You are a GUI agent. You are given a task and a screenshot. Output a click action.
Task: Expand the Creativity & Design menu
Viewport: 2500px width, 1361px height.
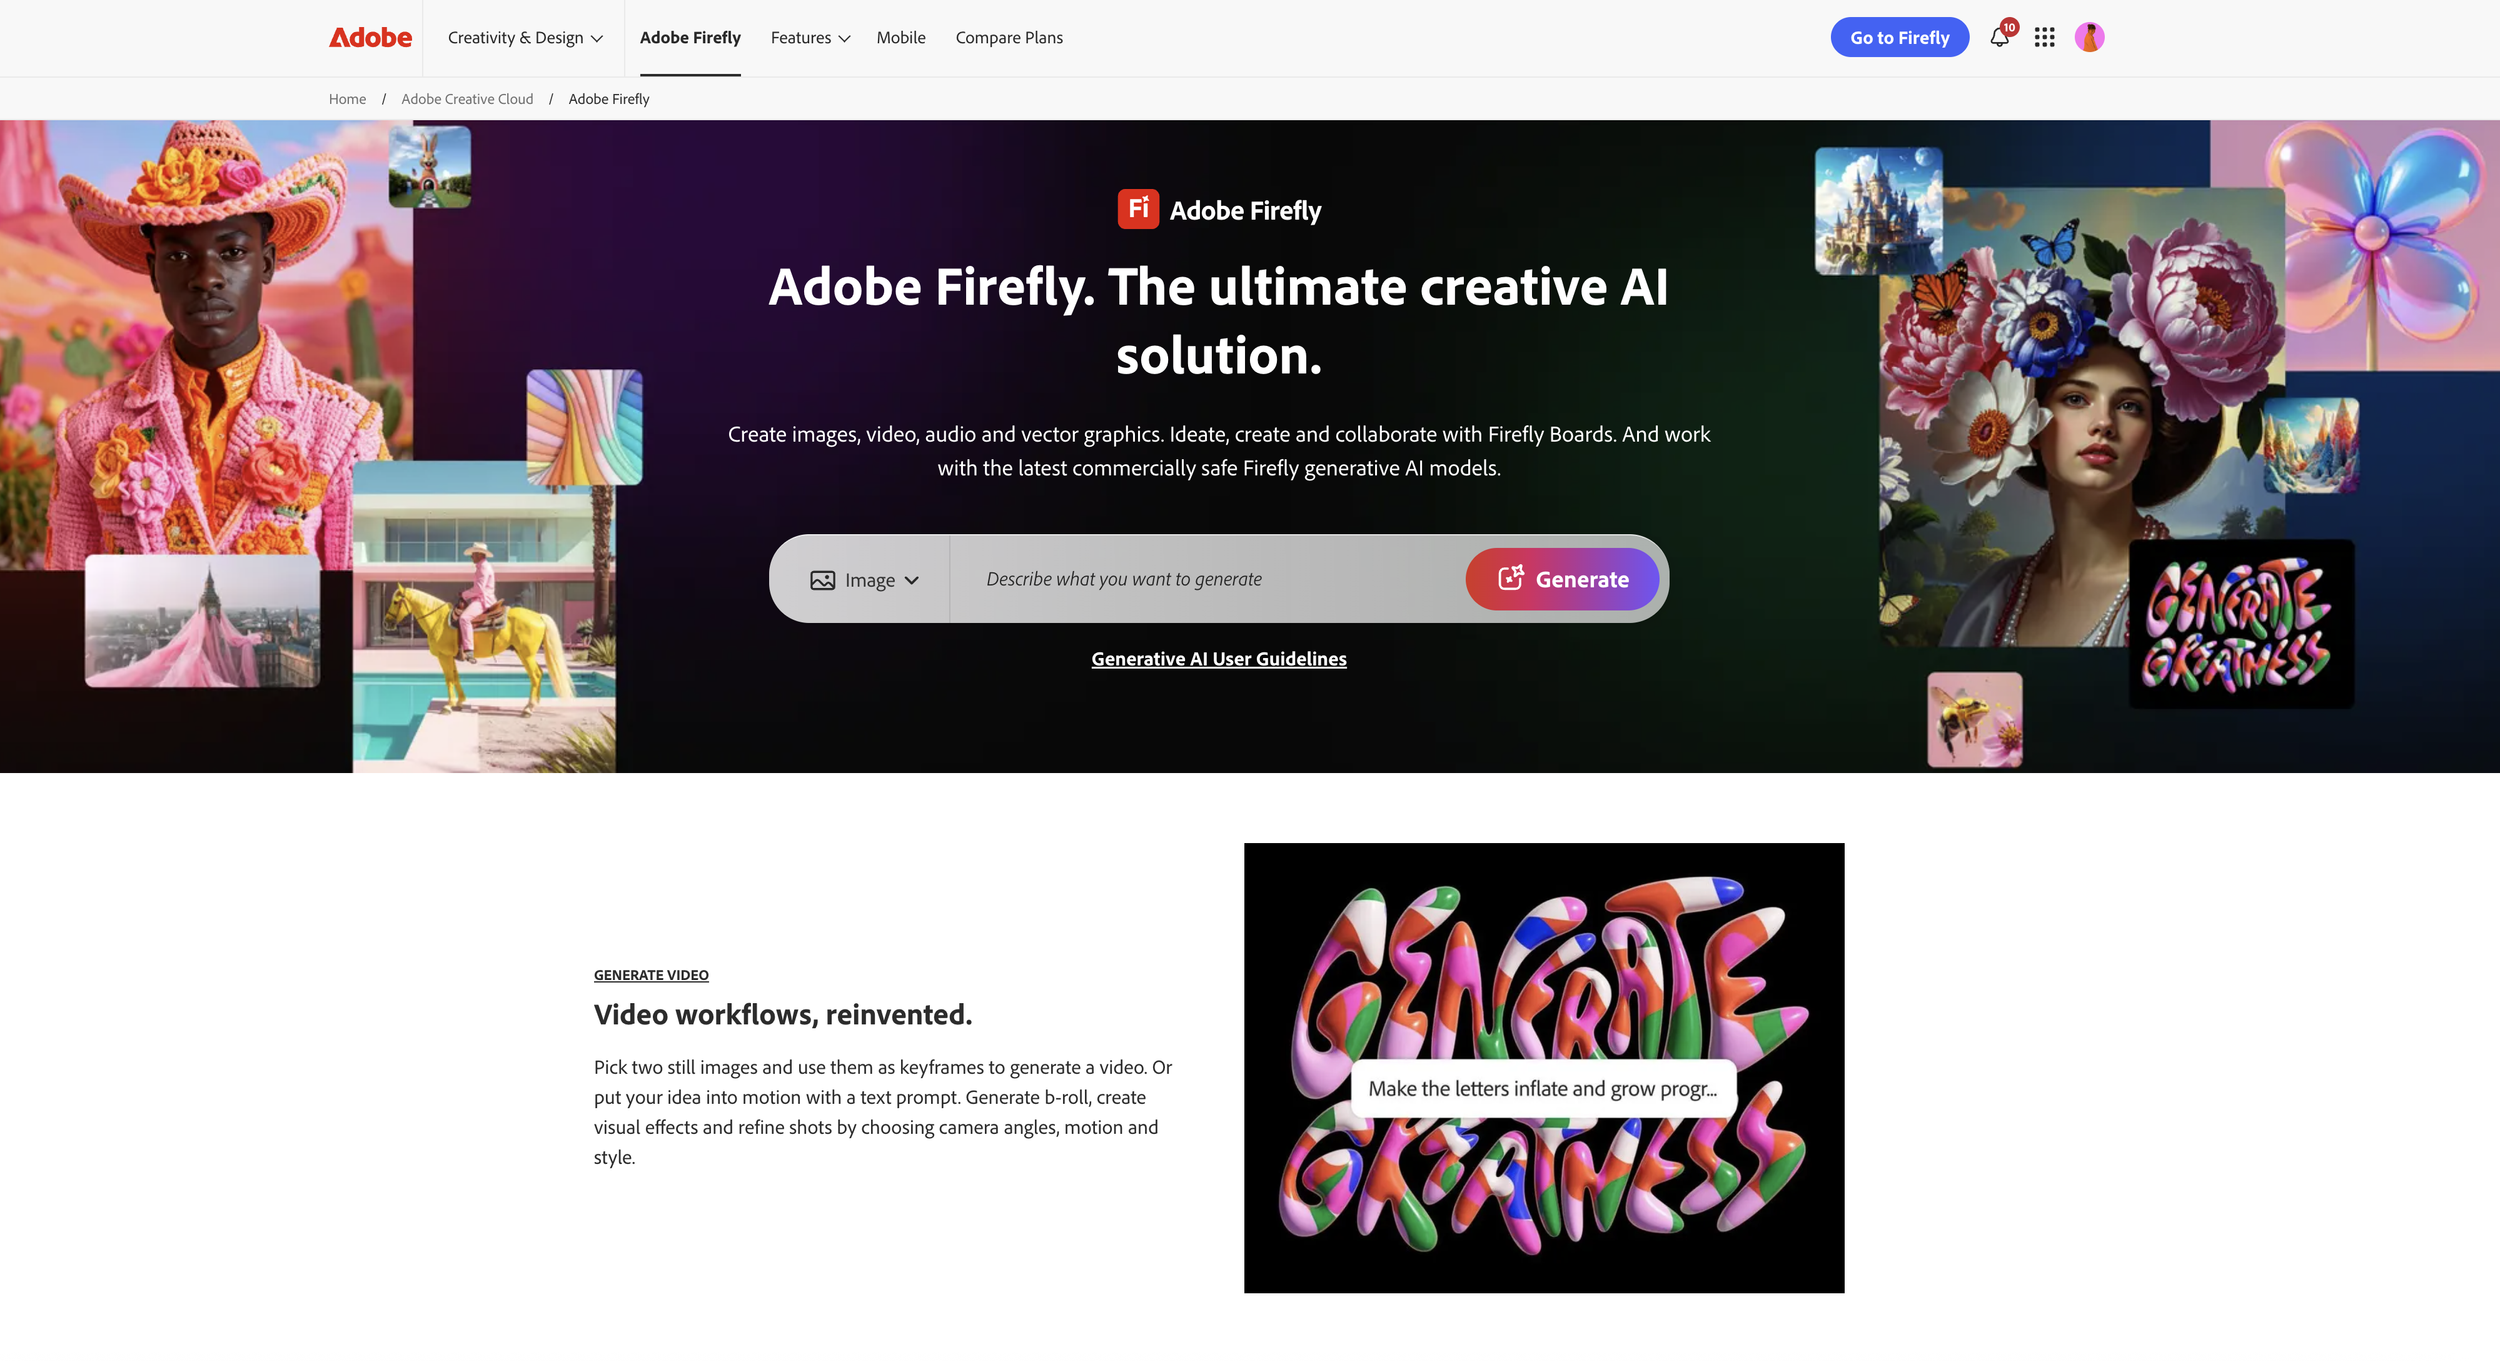point(525,38)
